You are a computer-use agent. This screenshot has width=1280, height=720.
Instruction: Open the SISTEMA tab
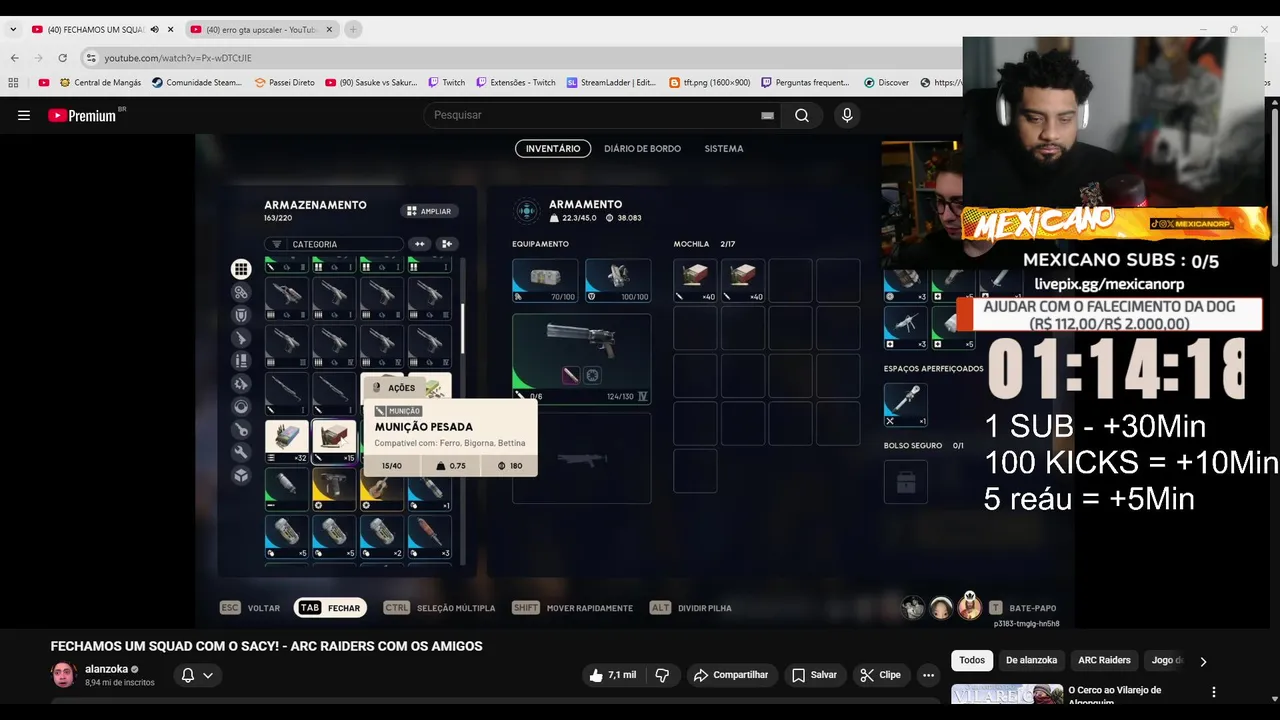click(724, 148)
